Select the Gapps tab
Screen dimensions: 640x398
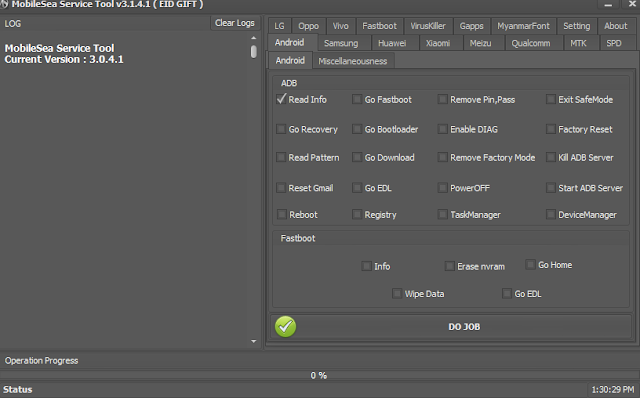[471, 26]
